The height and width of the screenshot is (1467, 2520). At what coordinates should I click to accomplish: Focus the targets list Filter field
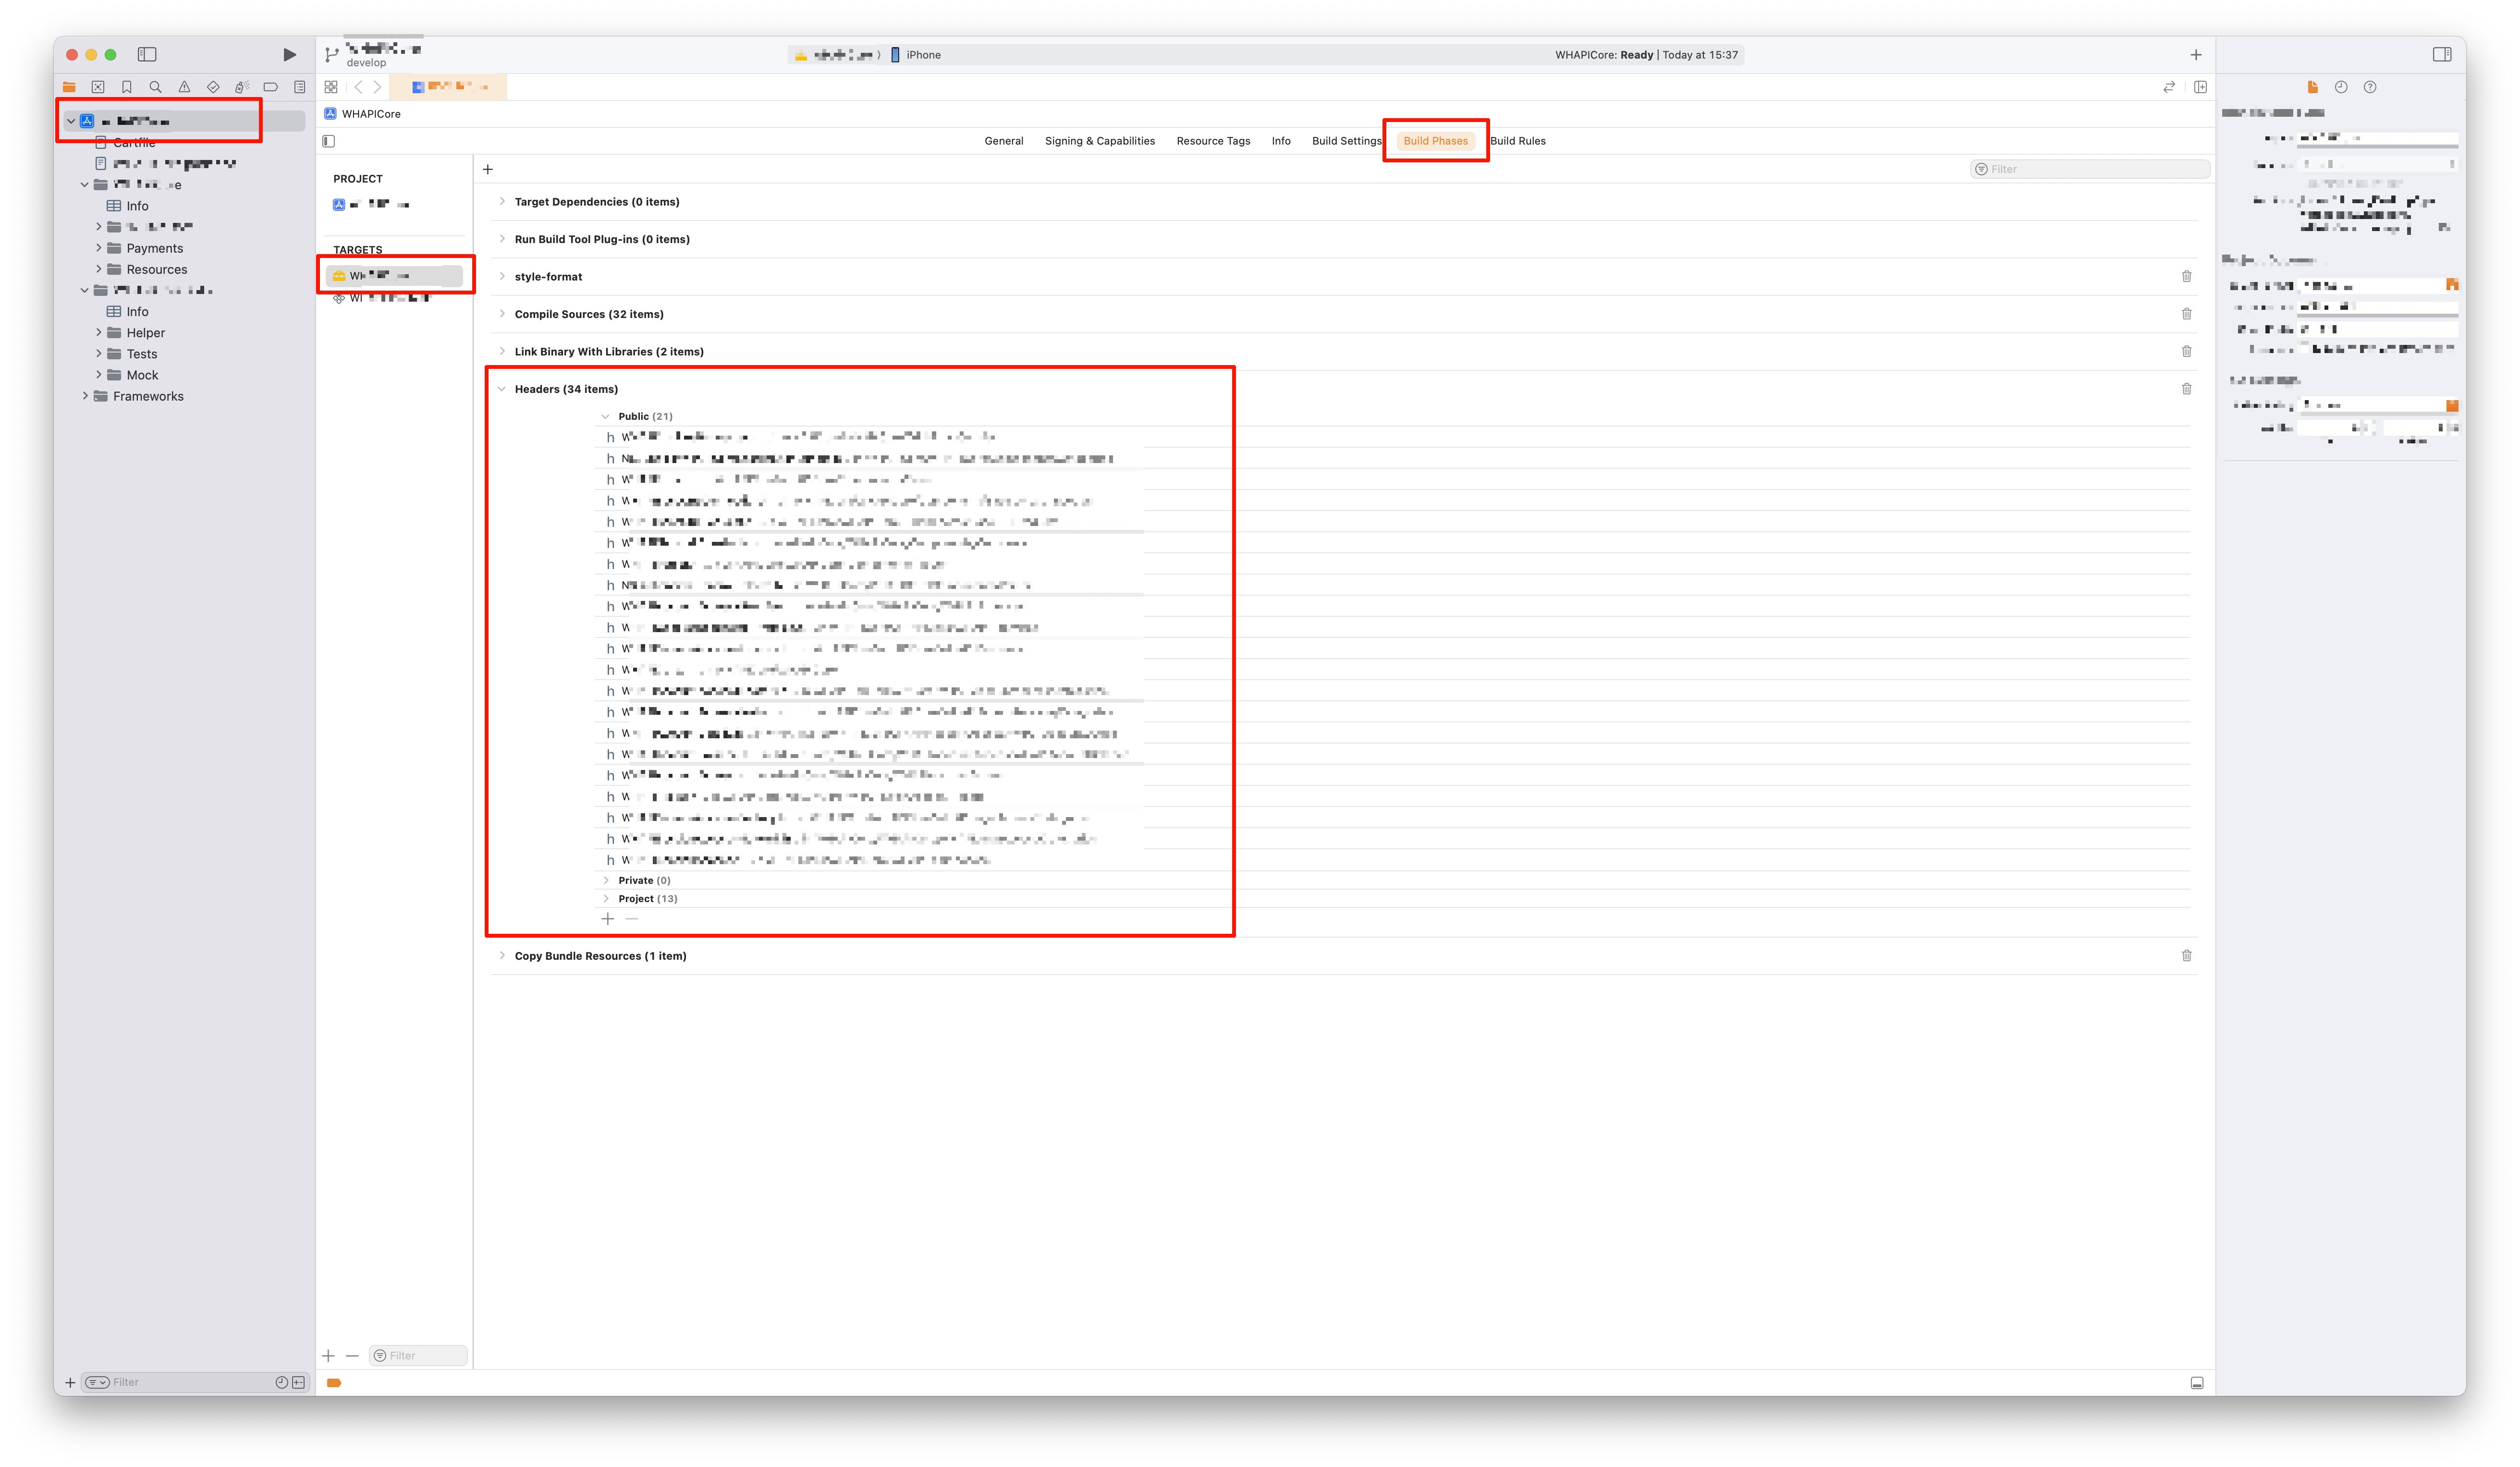[418, 1355]
